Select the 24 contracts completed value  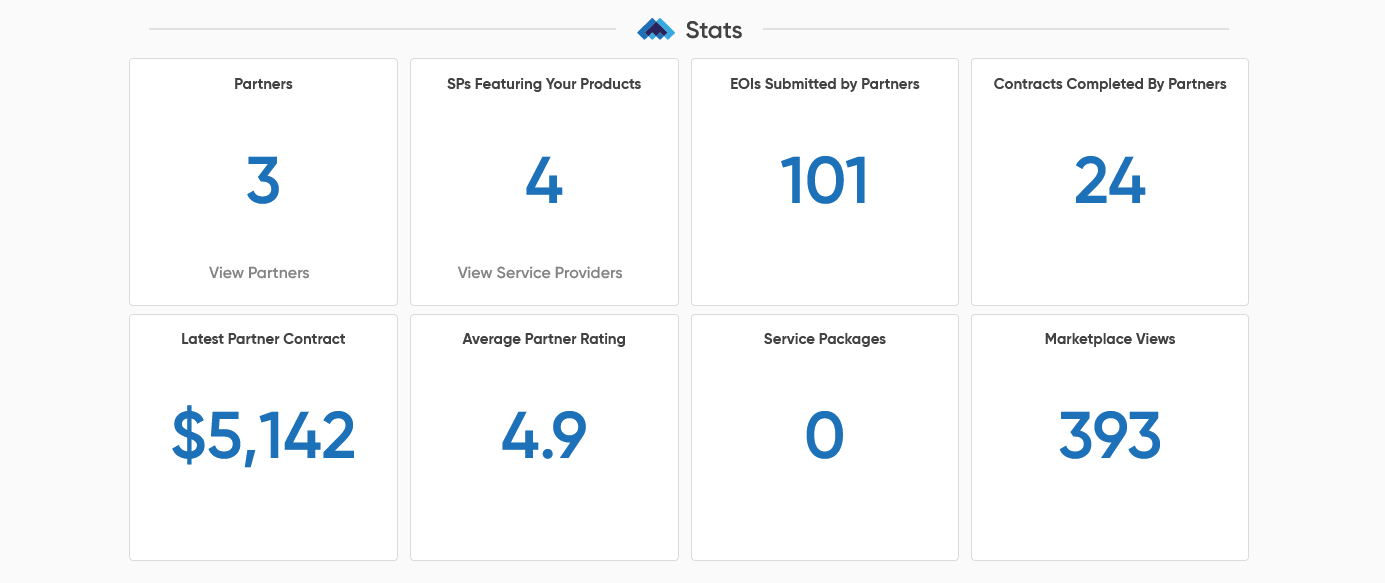point(1110,182)
